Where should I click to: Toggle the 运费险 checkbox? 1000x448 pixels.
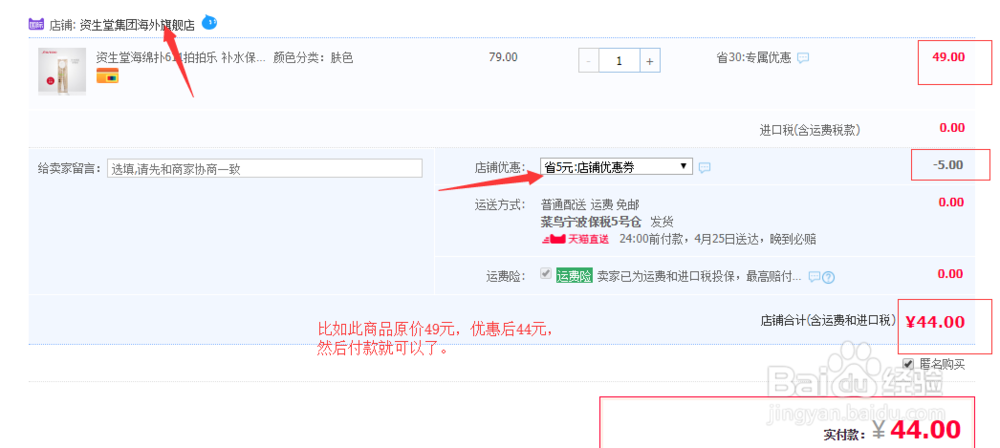[545, 273]
